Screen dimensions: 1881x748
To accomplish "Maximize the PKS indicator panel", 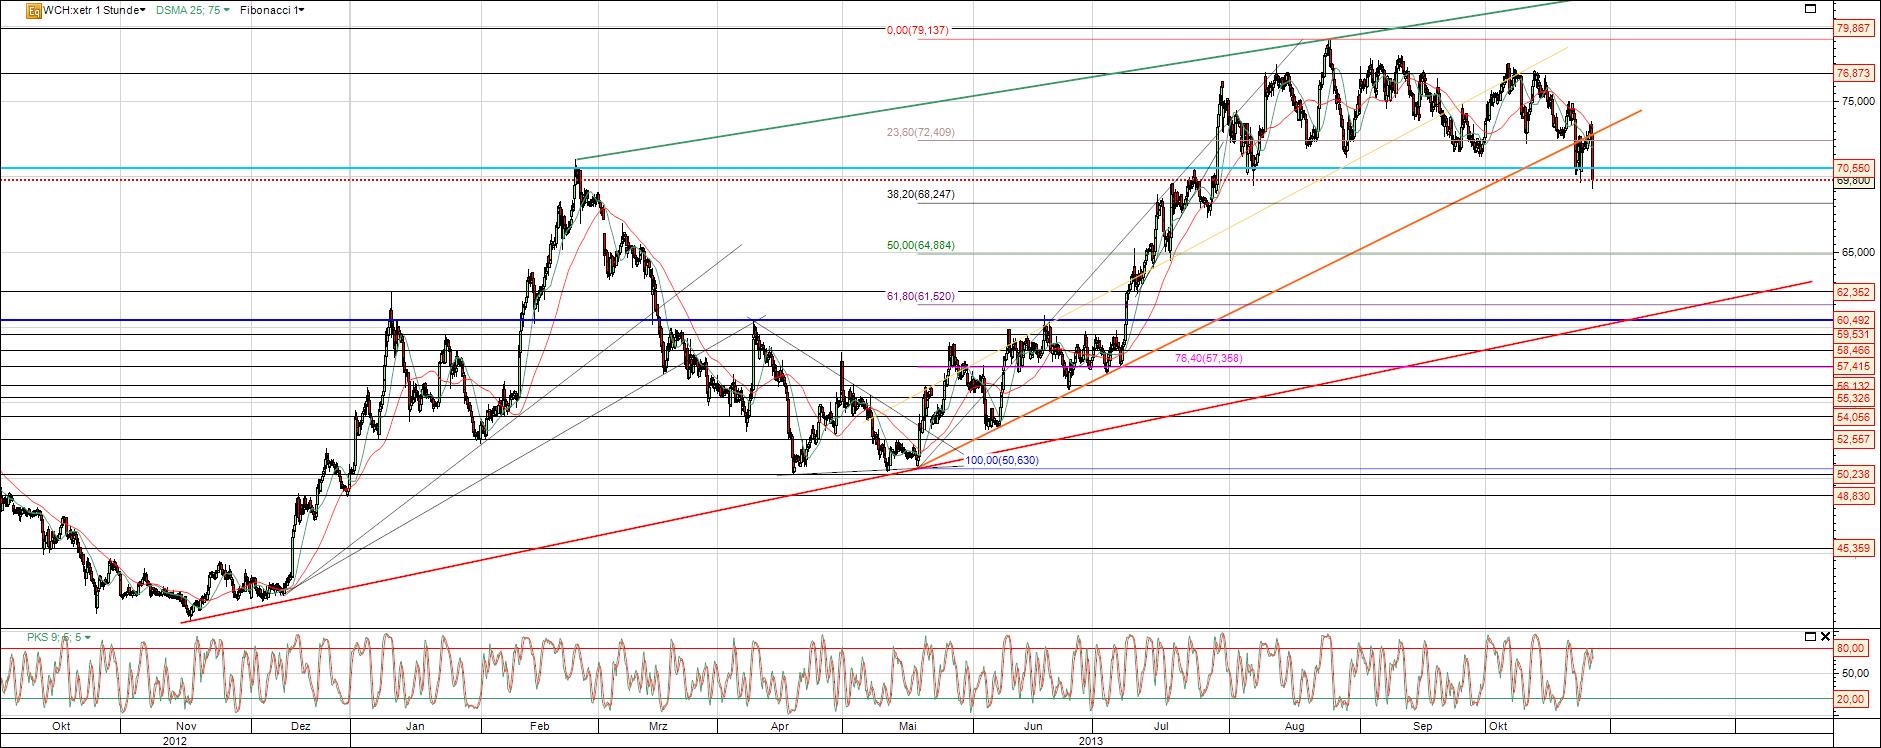I will [1810, 637].
